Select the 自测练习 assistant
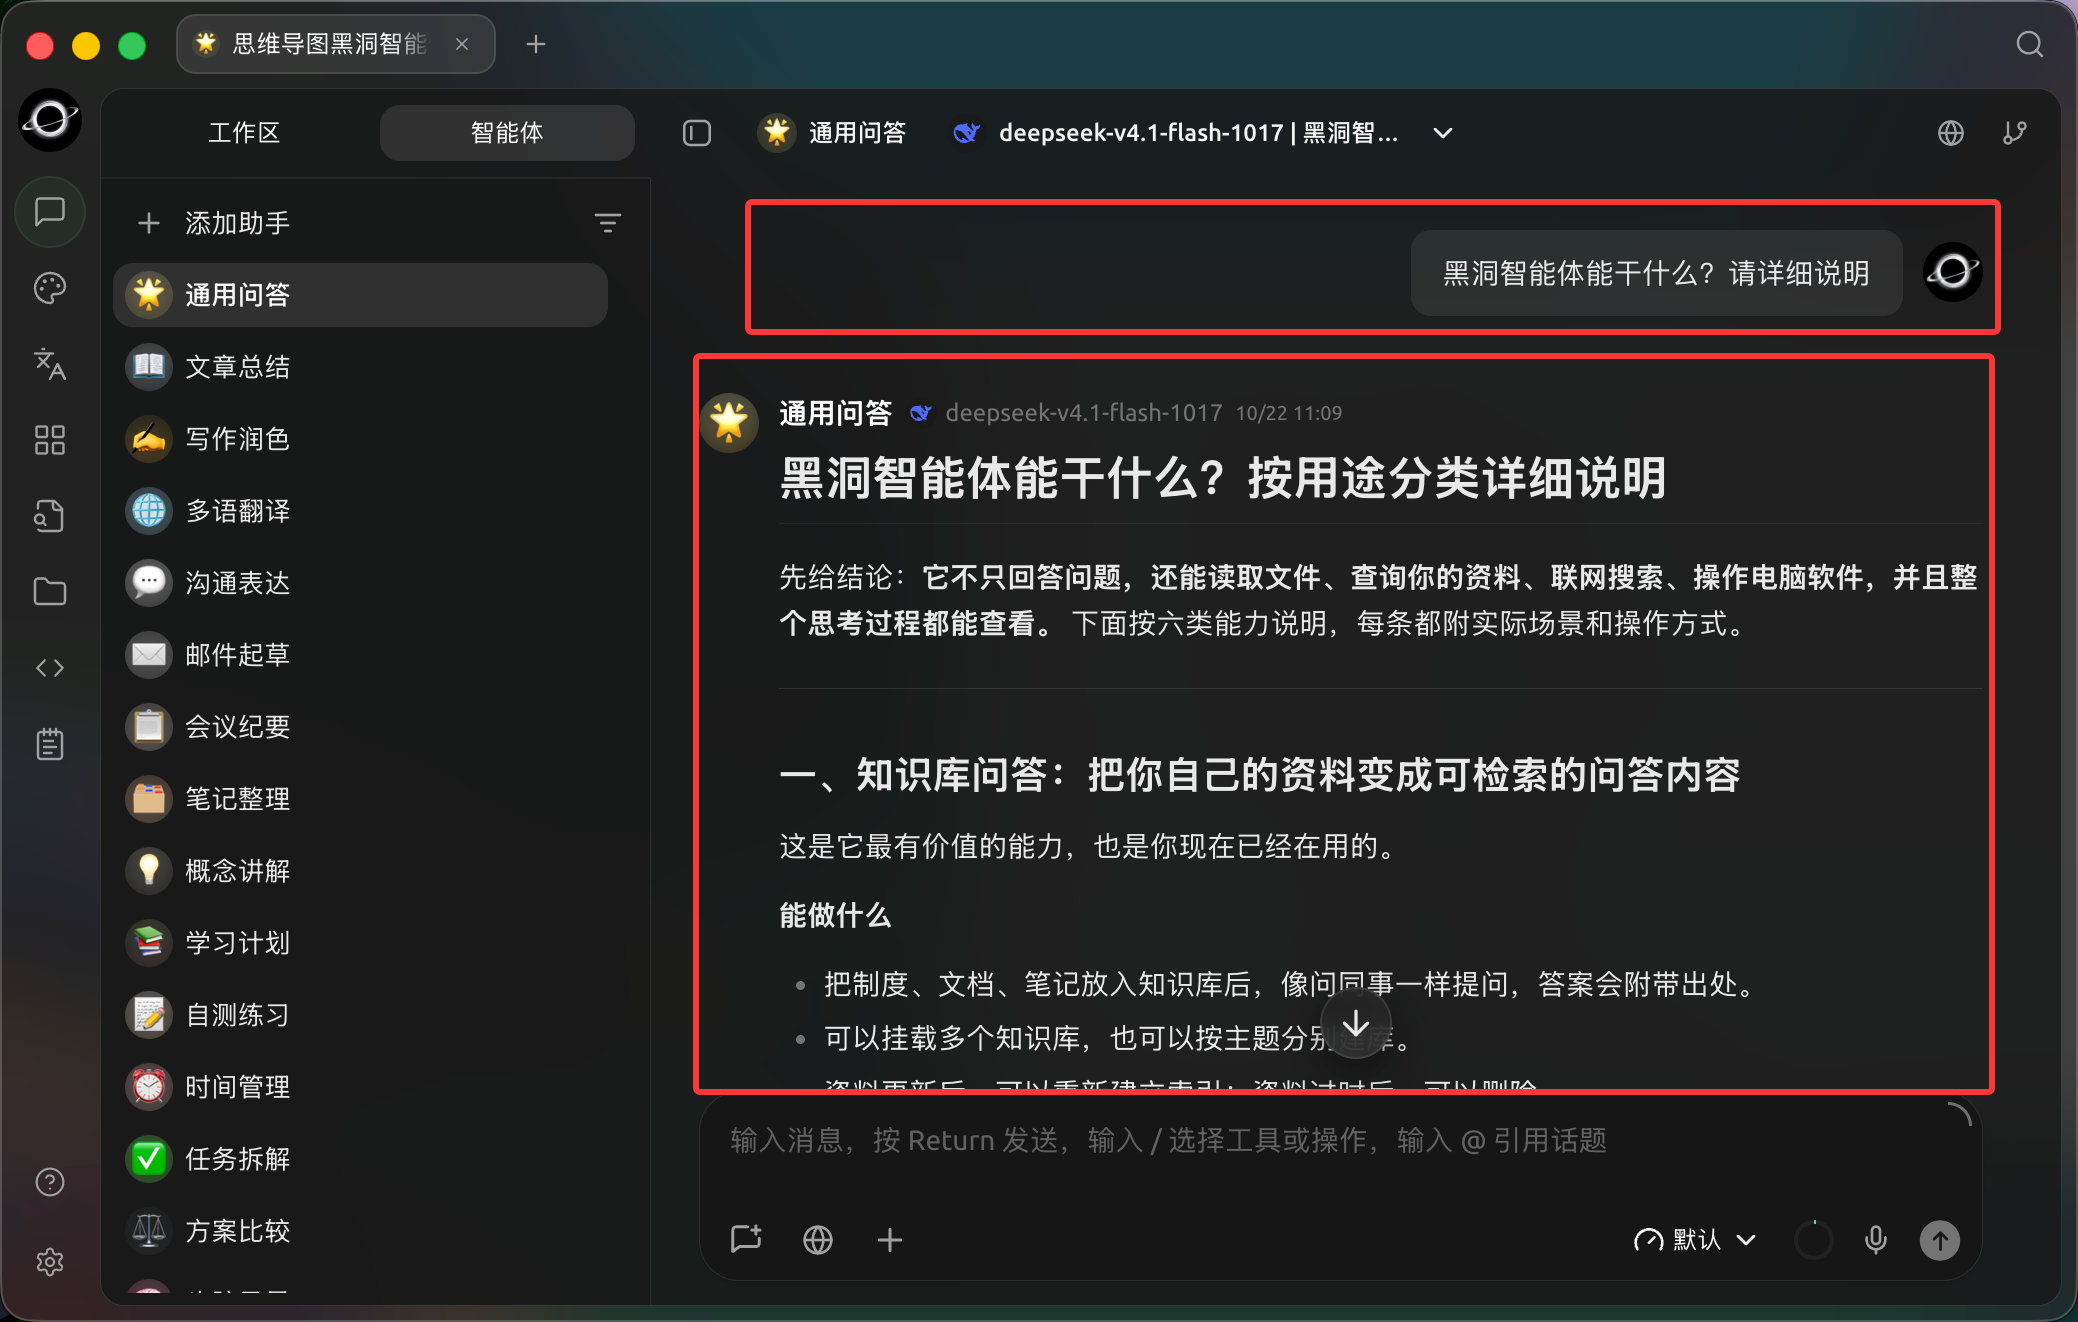The image size is (2078, 1322). point(360,1015)
